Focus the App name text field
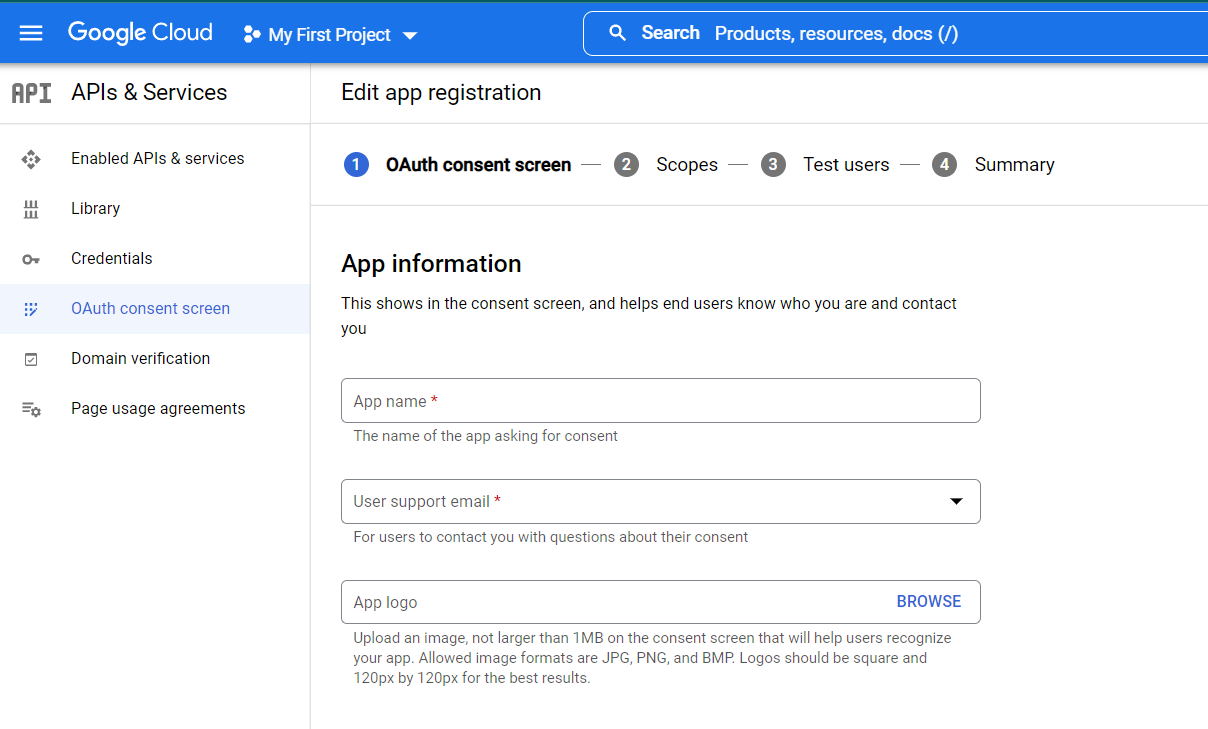Image resolution: width=1208 pixels, height=729 pixels. point(660,401)
